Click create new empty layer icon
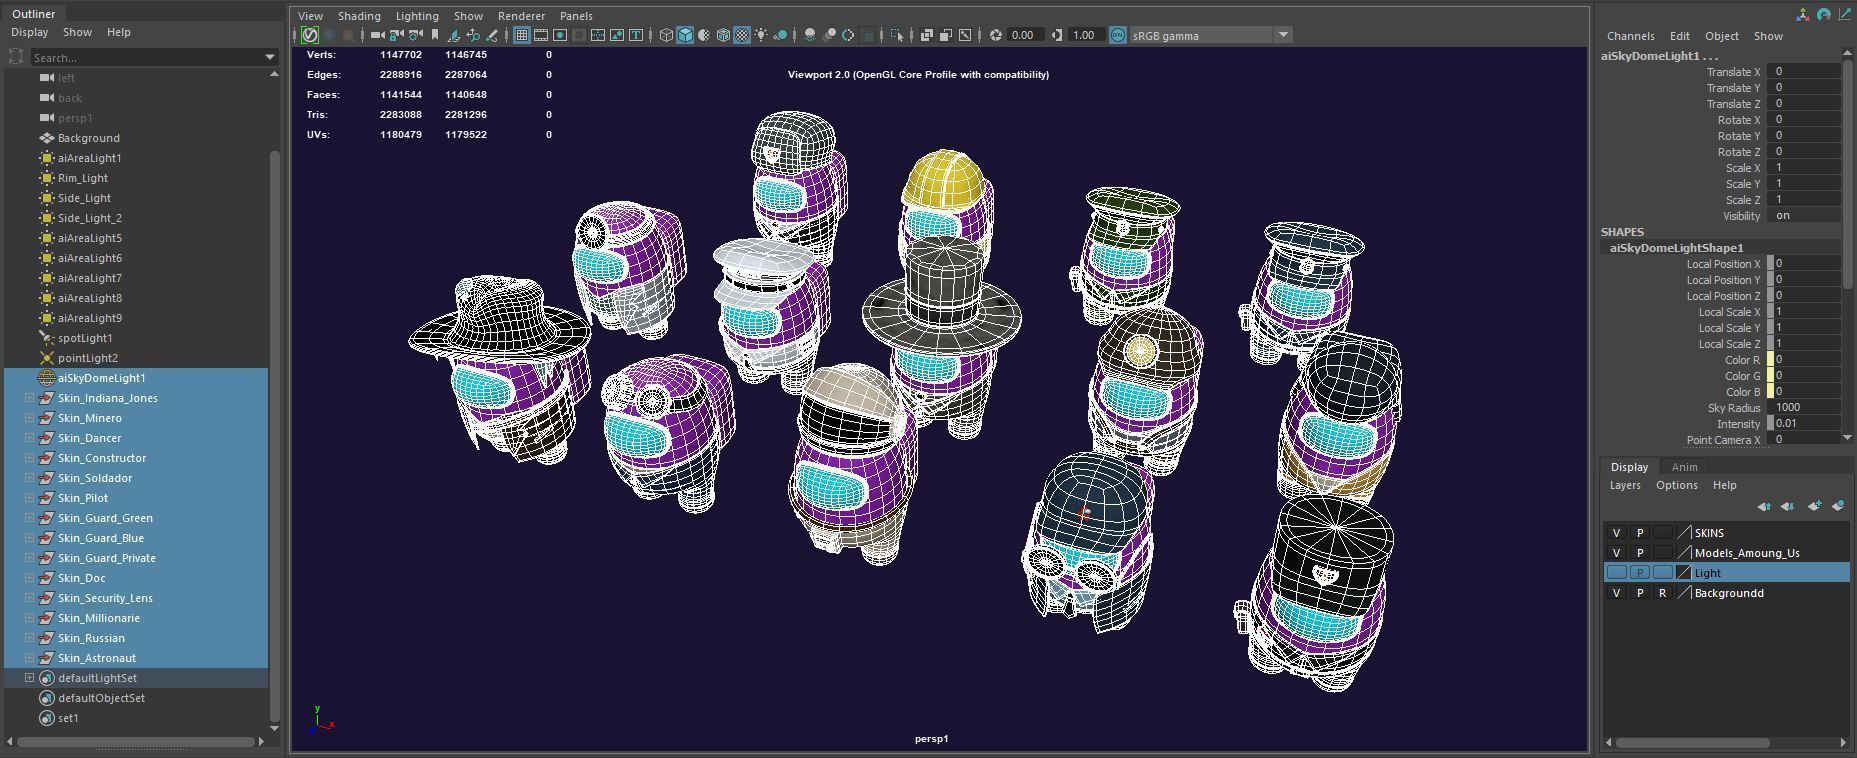 [1814, 506]
